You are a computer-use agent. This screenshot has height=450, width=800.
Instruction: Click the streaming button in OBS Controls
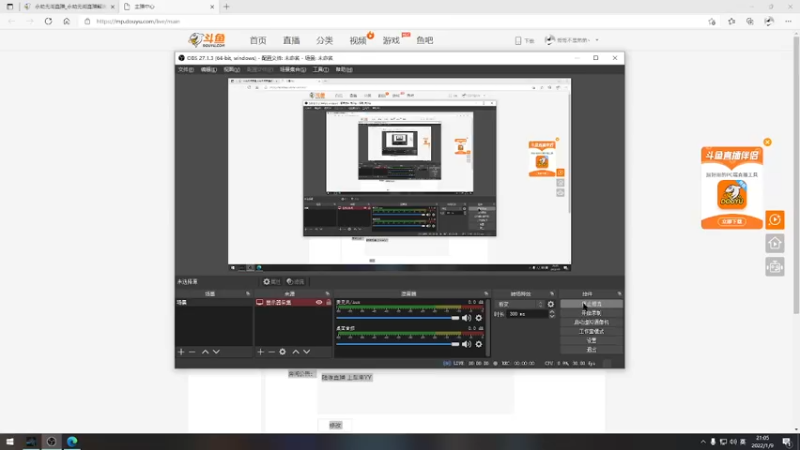click(x=591, y=304)
